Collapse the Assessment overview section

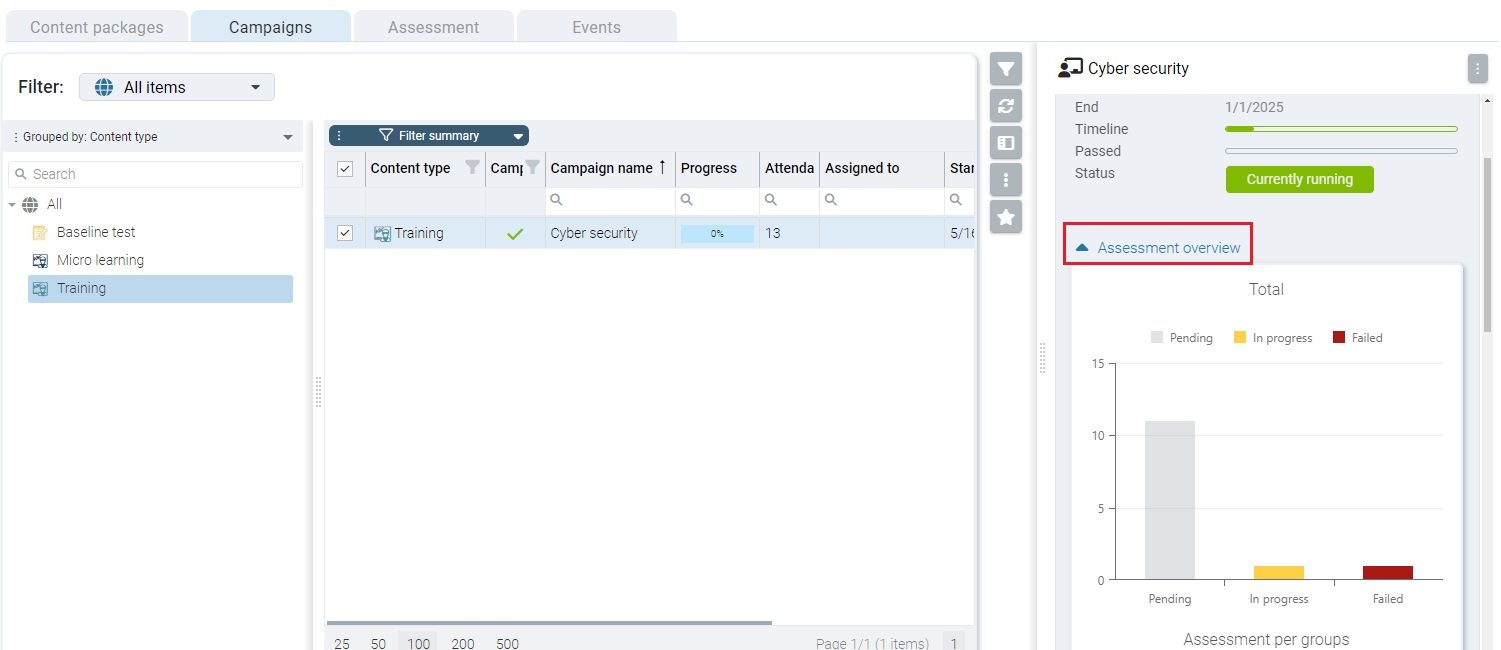coord(1157,248)
